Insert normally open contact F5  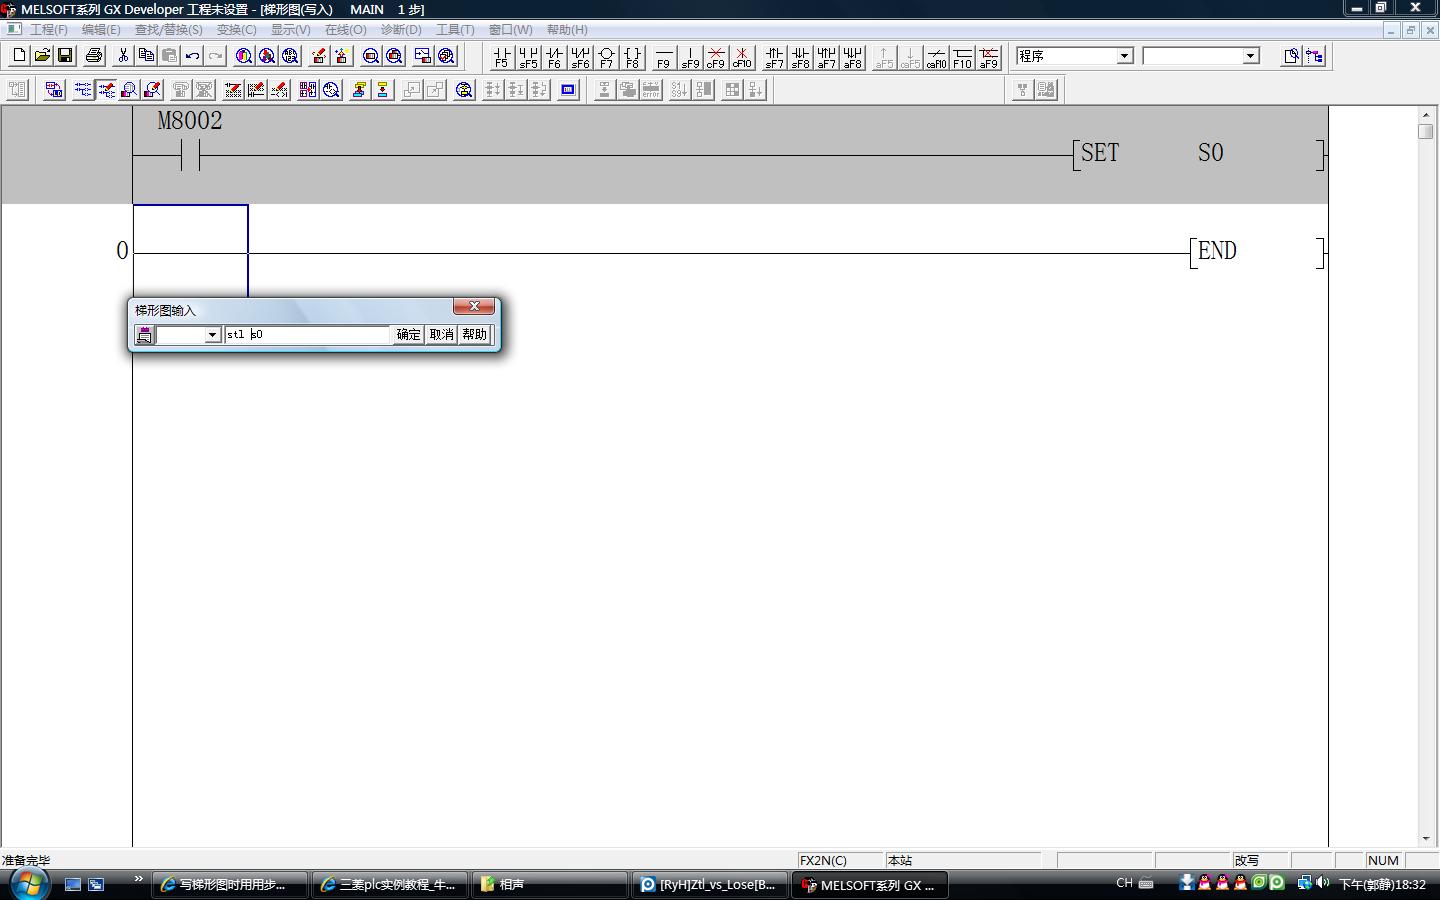point(502,57)
